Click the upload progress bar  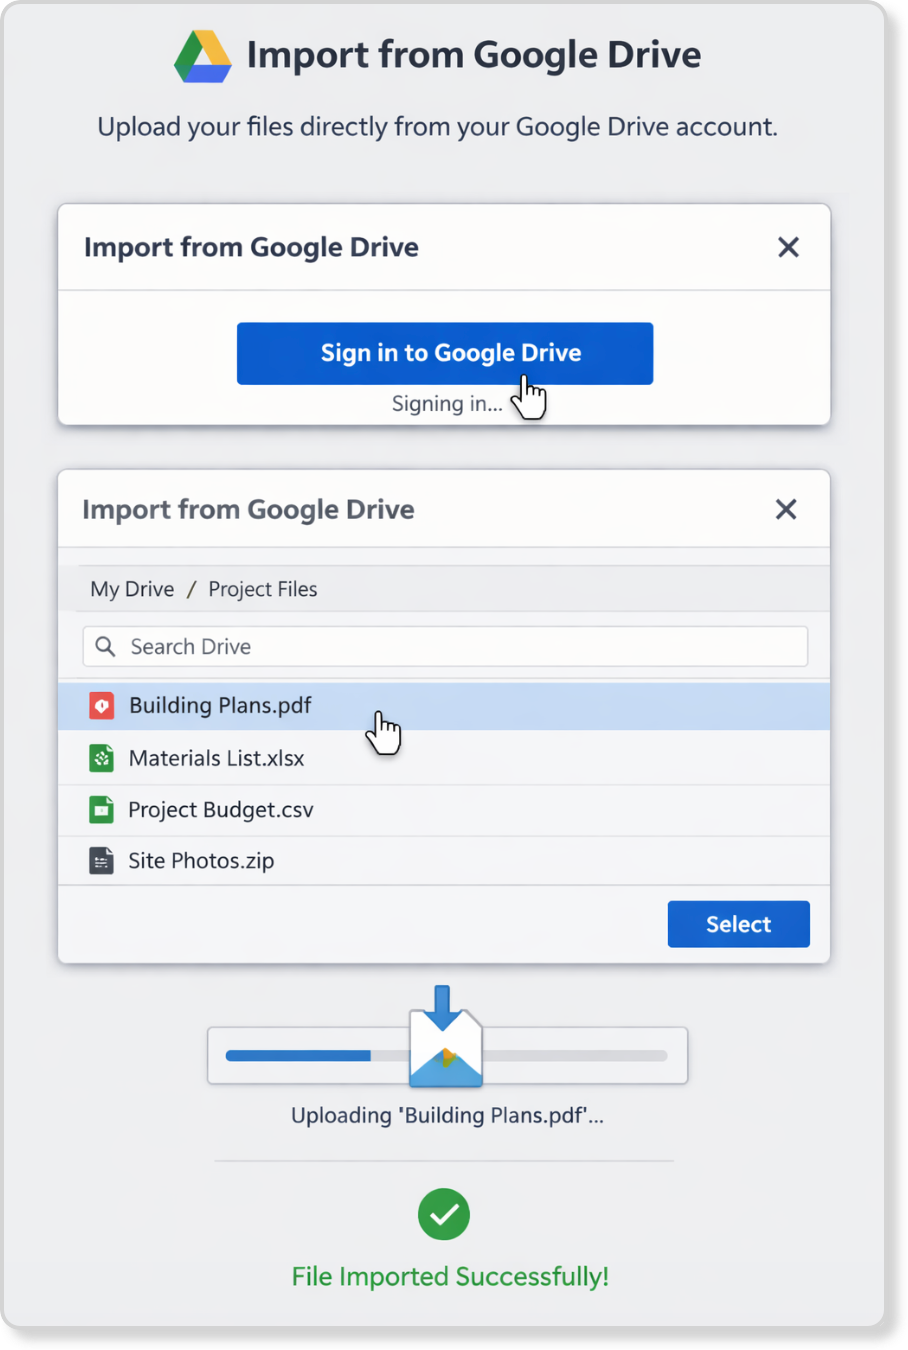click(x=447, y=1055)
